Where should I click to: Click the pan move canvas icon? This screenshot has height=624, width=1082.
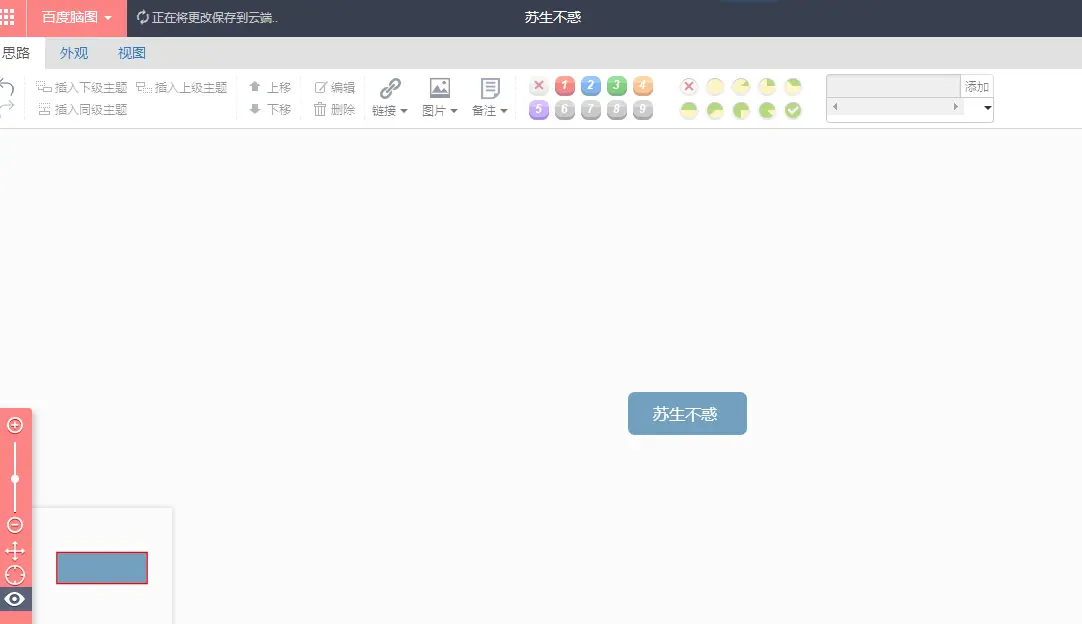coord(14,551)
